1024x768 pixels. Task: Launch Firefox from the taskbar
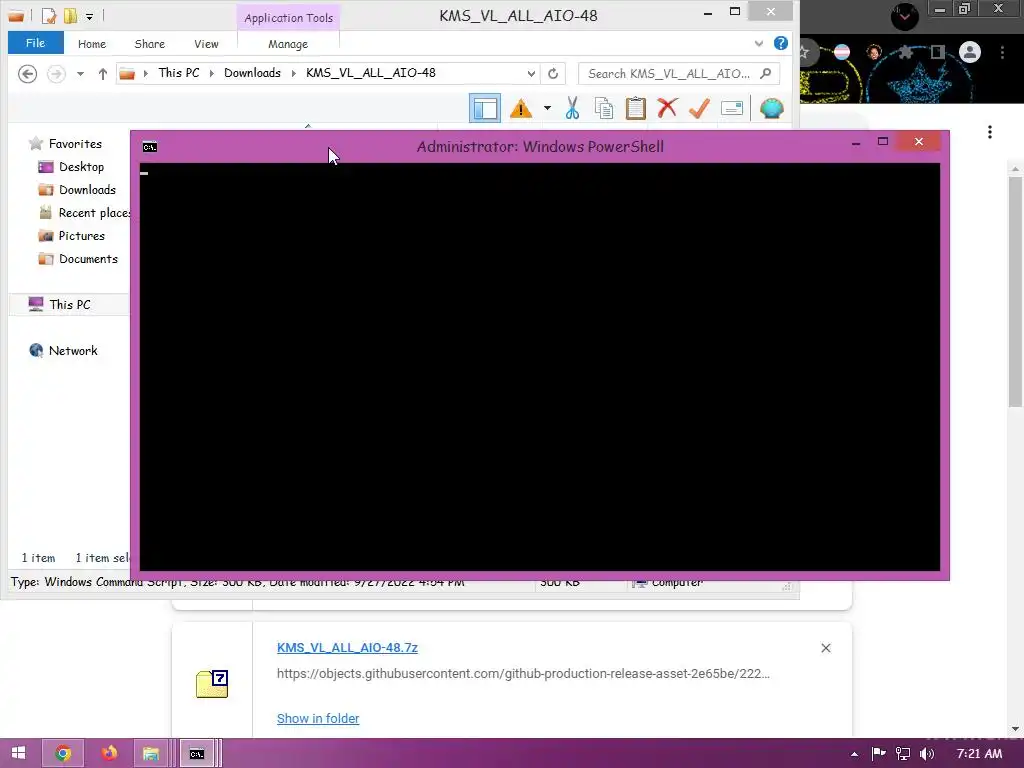click(x=109, y=753)
